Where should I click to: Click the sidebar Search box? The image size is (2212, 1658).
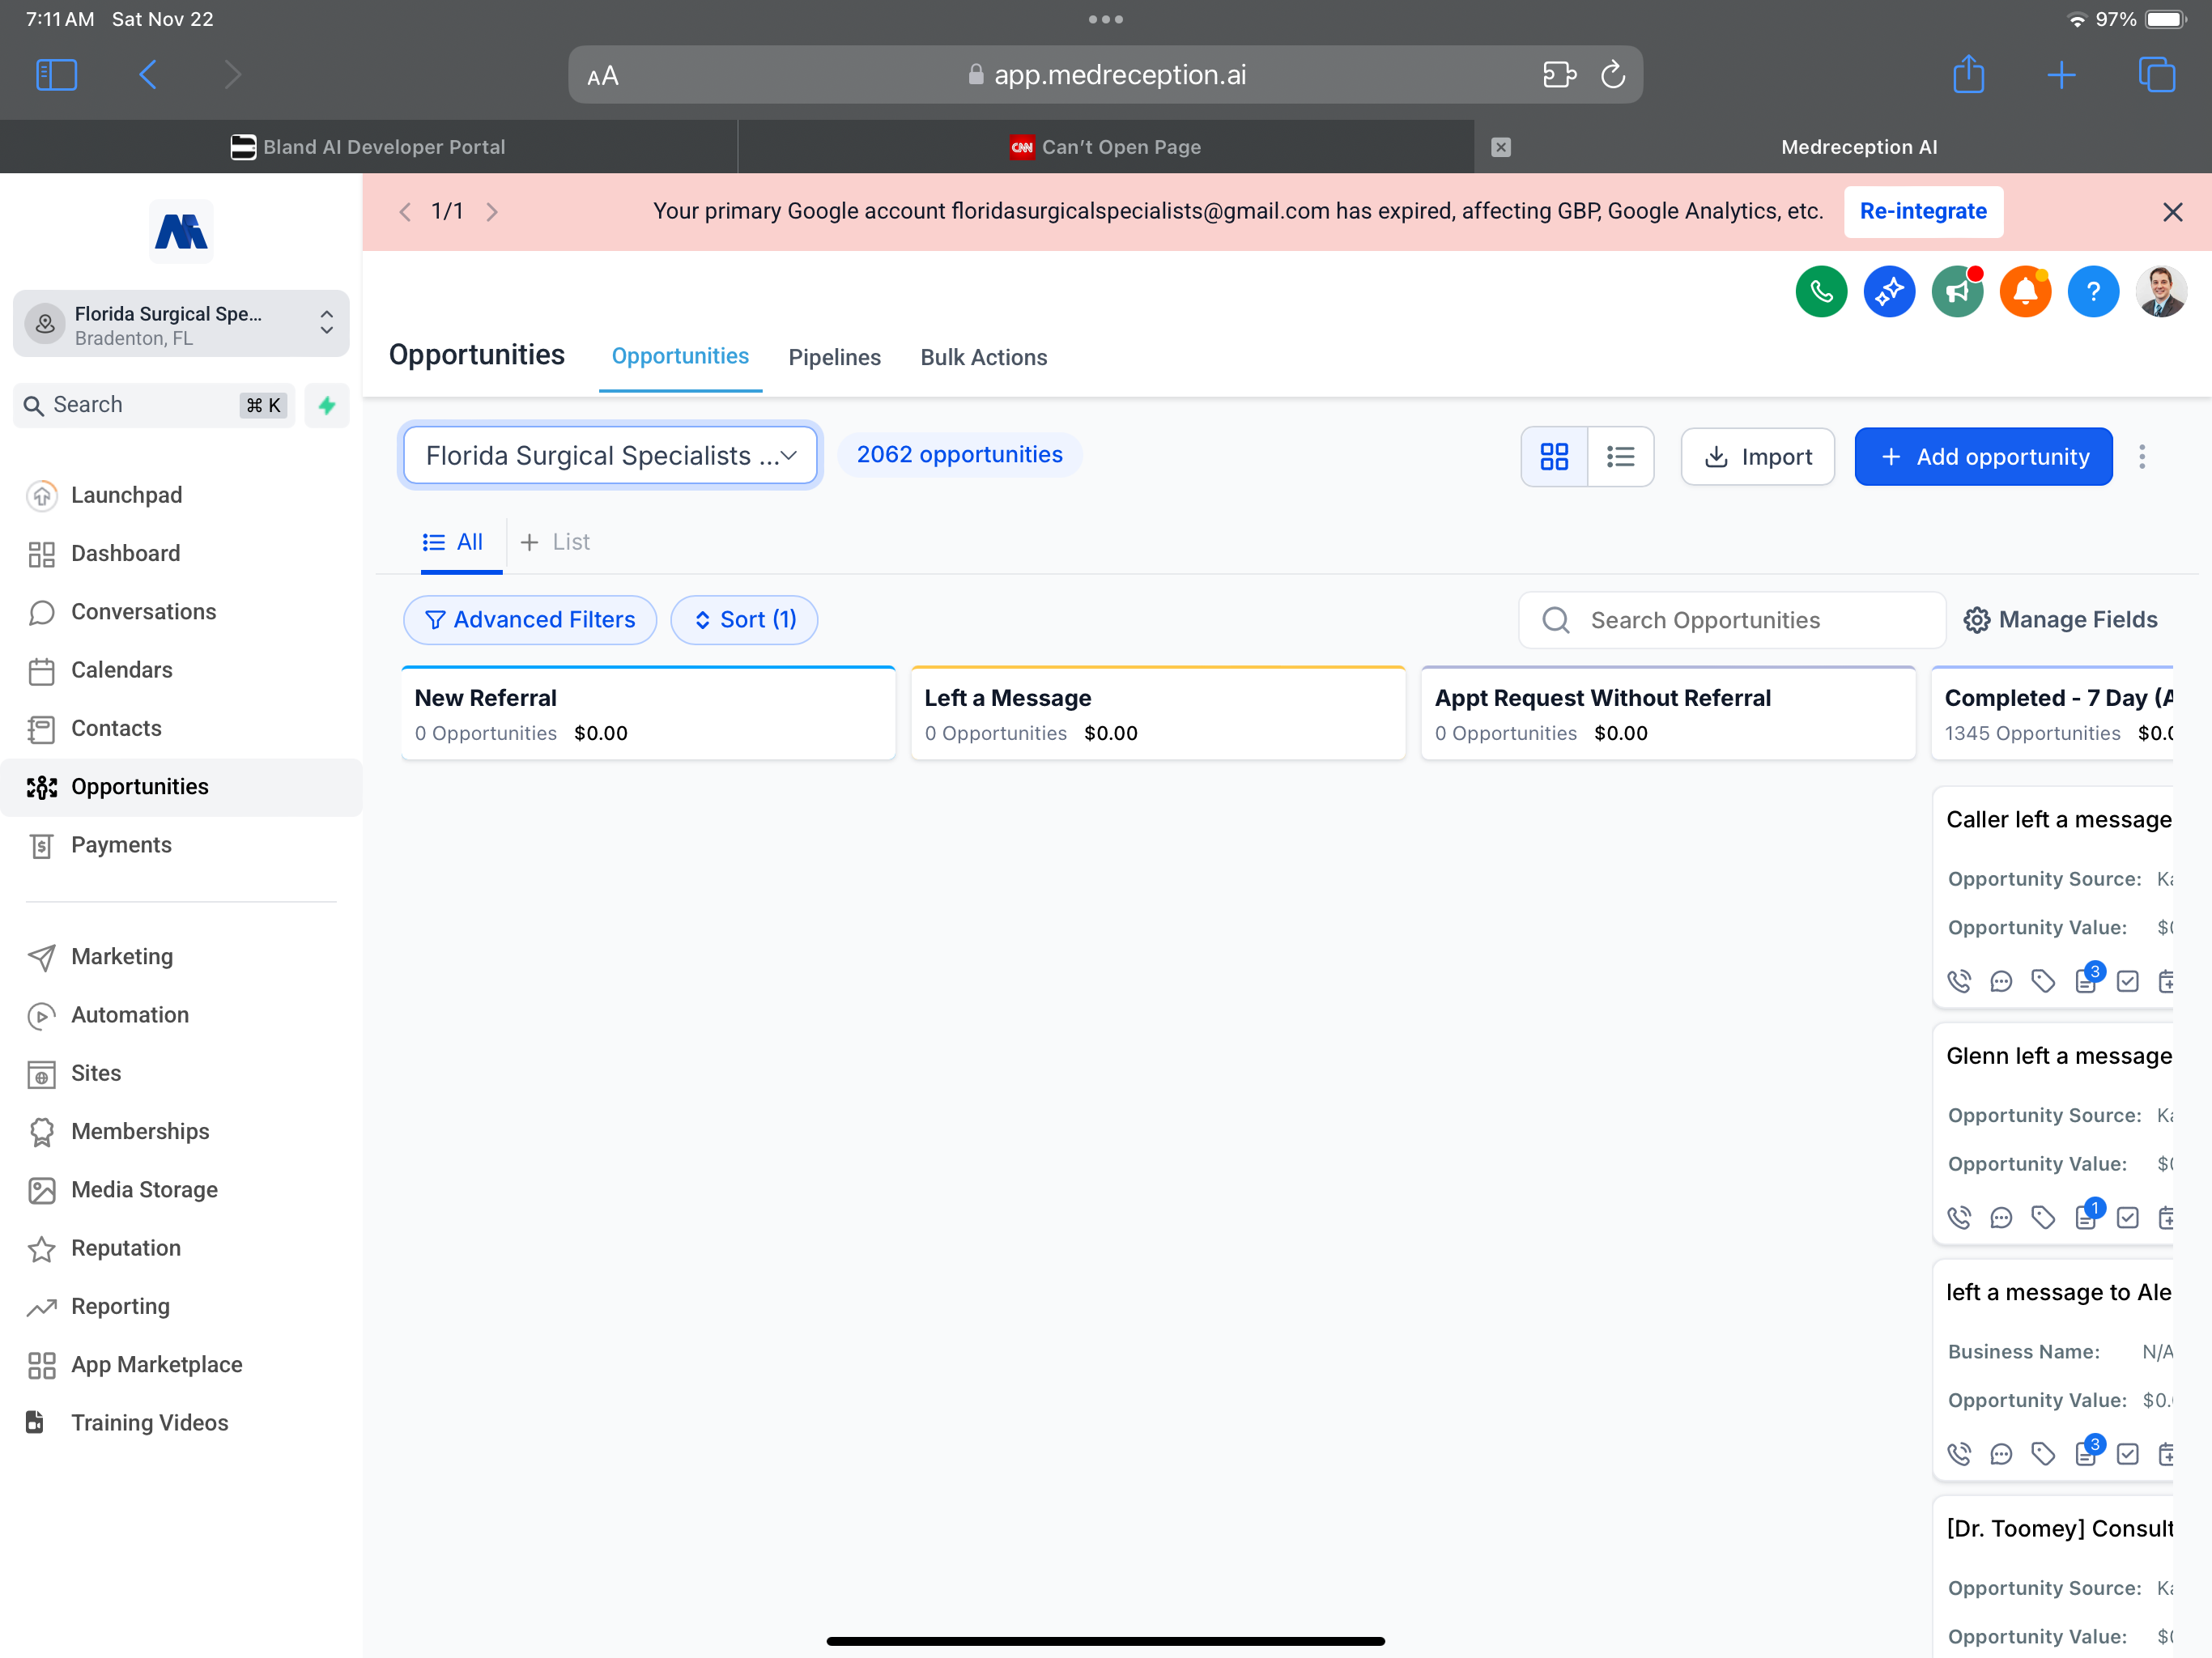154,405
